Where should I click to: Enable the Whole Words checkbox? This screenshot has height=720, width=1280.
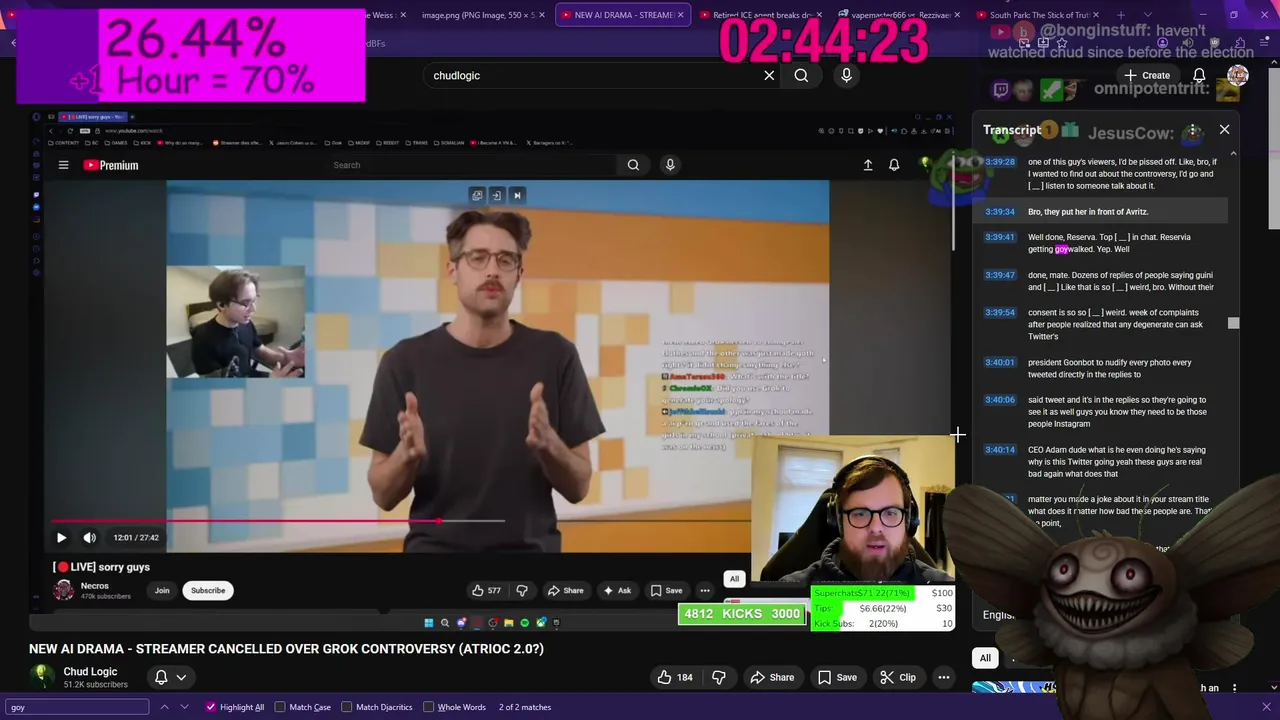pos(428,707)
